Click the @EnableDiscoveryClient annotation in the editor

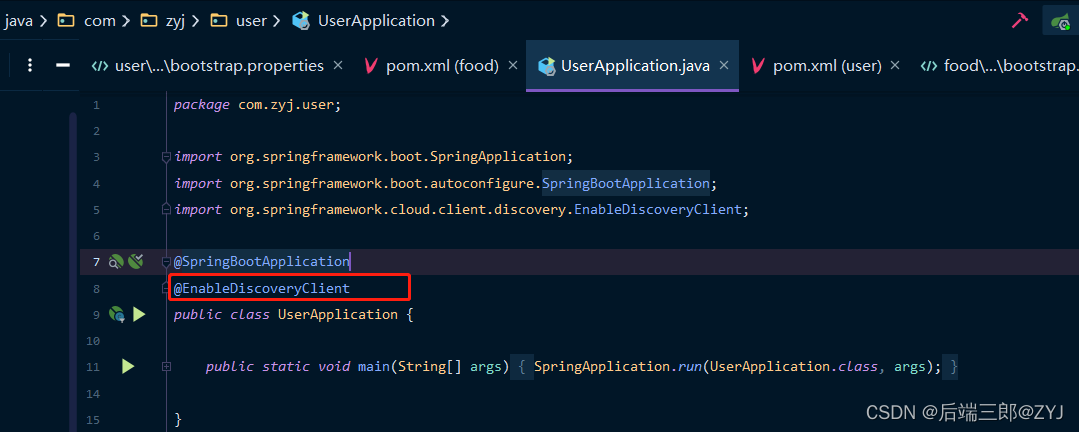coord(262,289)
